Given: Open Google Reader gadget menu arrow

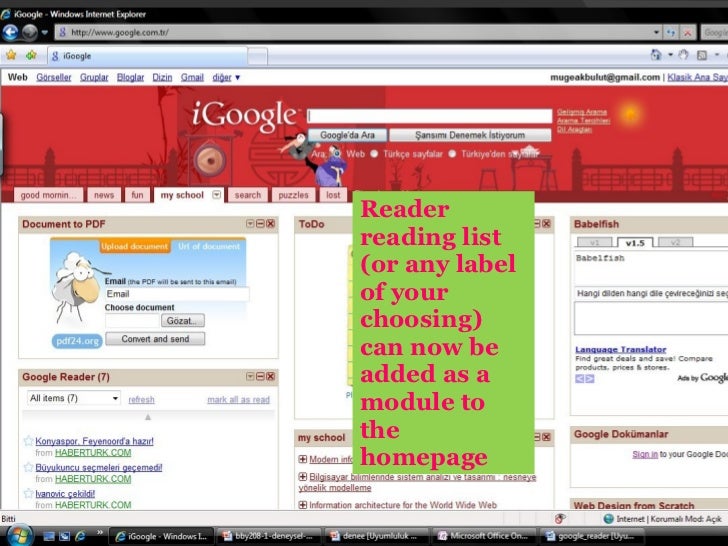Looking at the screenshot, I should click(x=250, y=376).
